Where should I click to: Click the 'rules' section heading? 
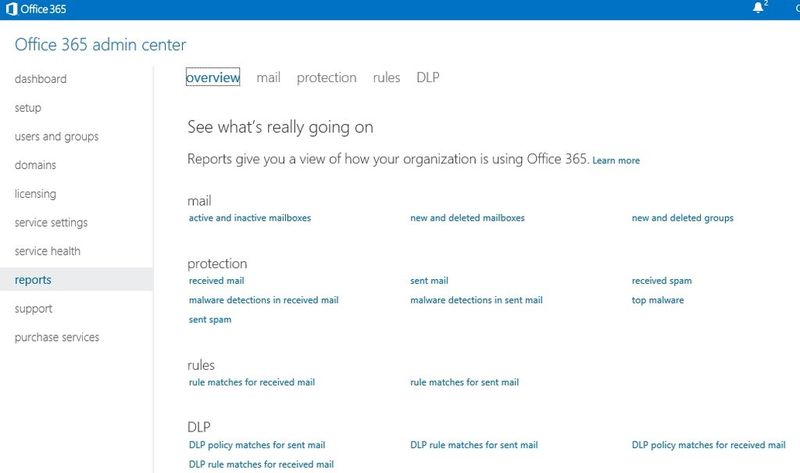[x=201, y=365]
